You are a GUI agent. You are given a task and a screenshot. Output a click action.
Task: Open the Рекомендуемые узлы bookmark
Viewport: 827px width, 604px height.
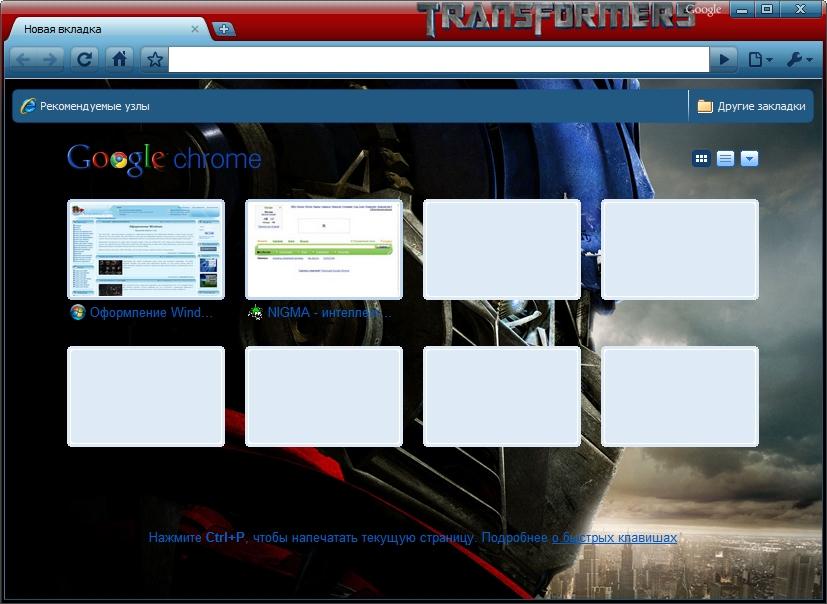click(x=85, y=106)
